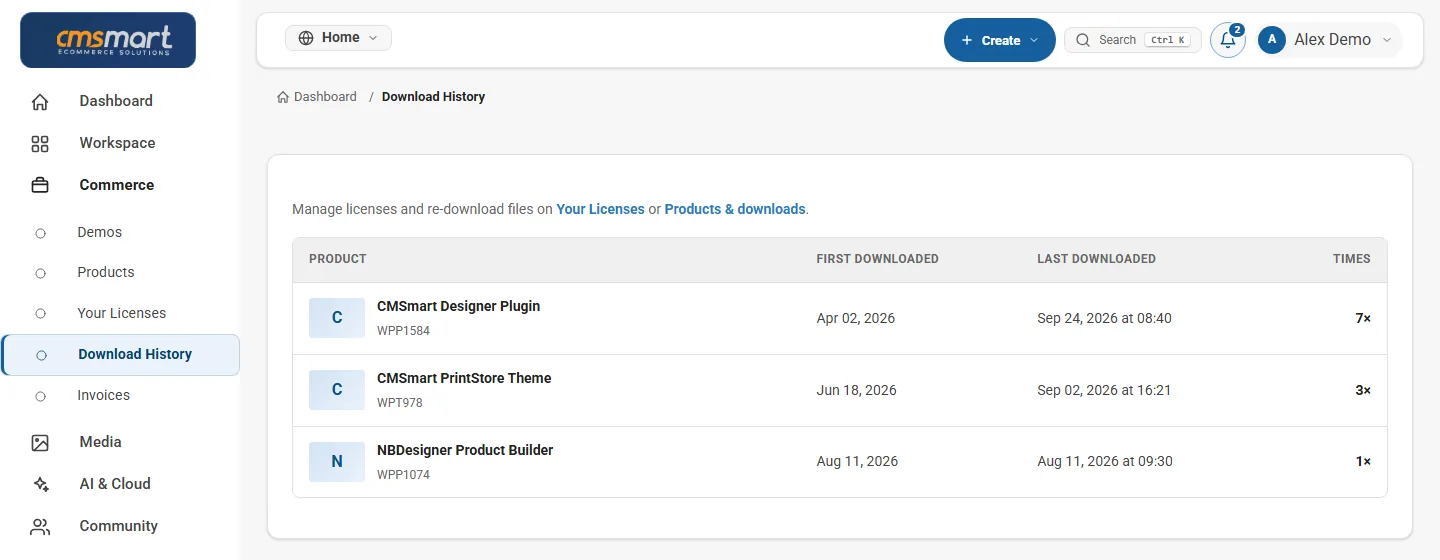Click the Community people icon

pos(40,526)
